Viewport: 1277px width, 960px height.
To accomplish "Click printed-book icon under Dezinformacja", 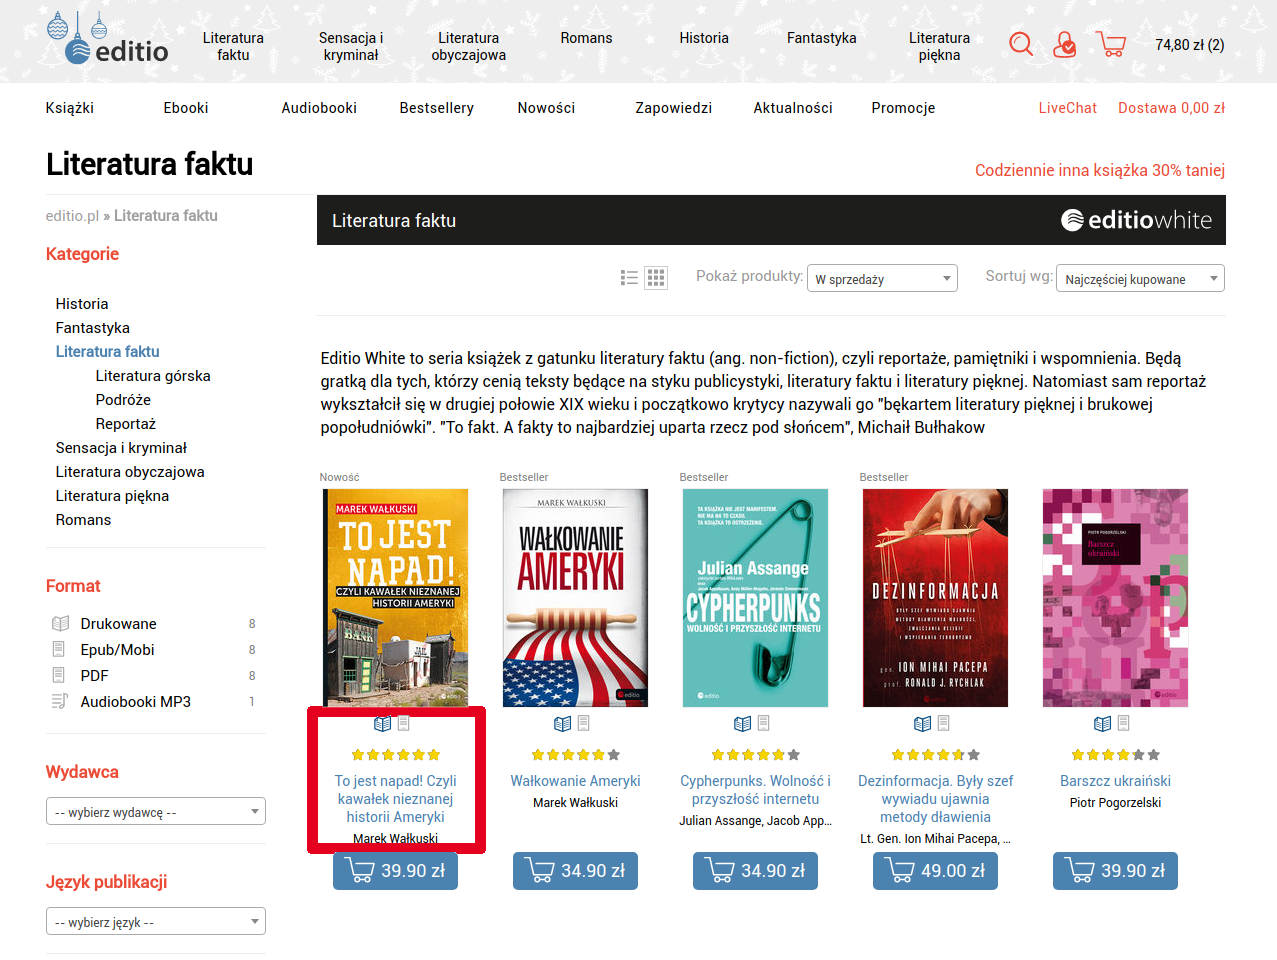I will (x=922, y=723).
